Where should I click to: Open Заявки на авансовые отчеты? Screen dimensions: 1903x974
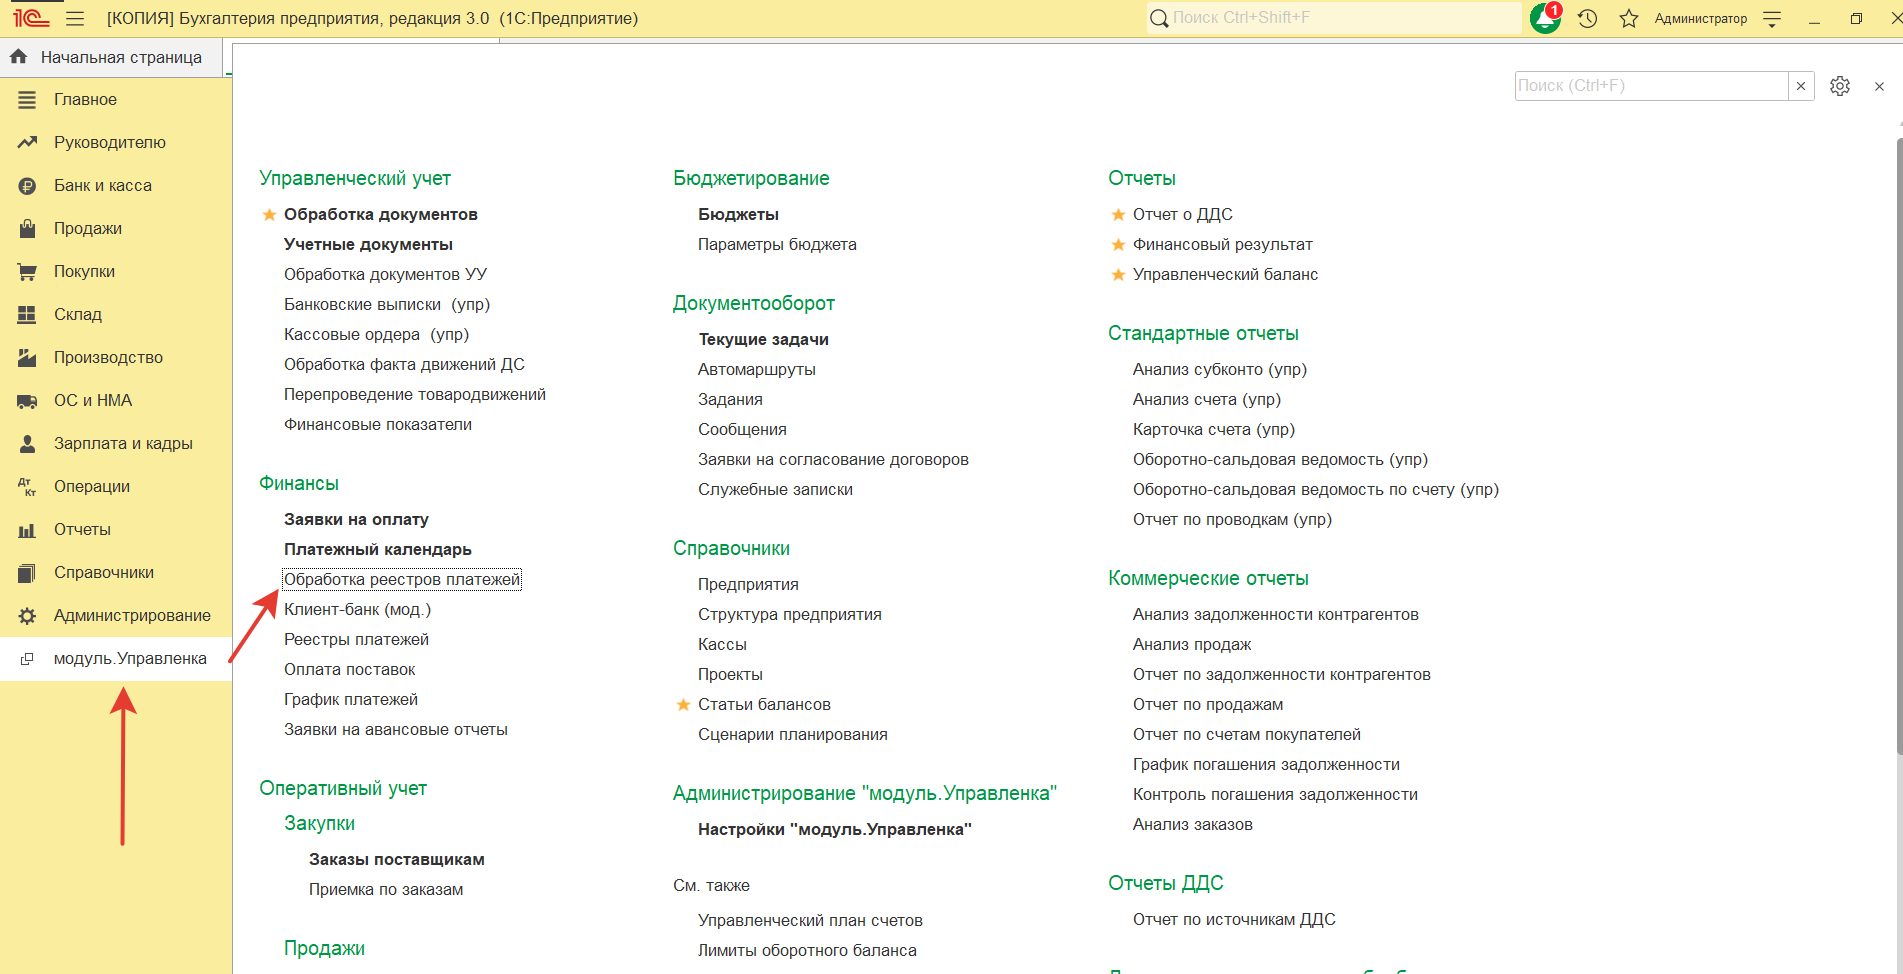396,729
